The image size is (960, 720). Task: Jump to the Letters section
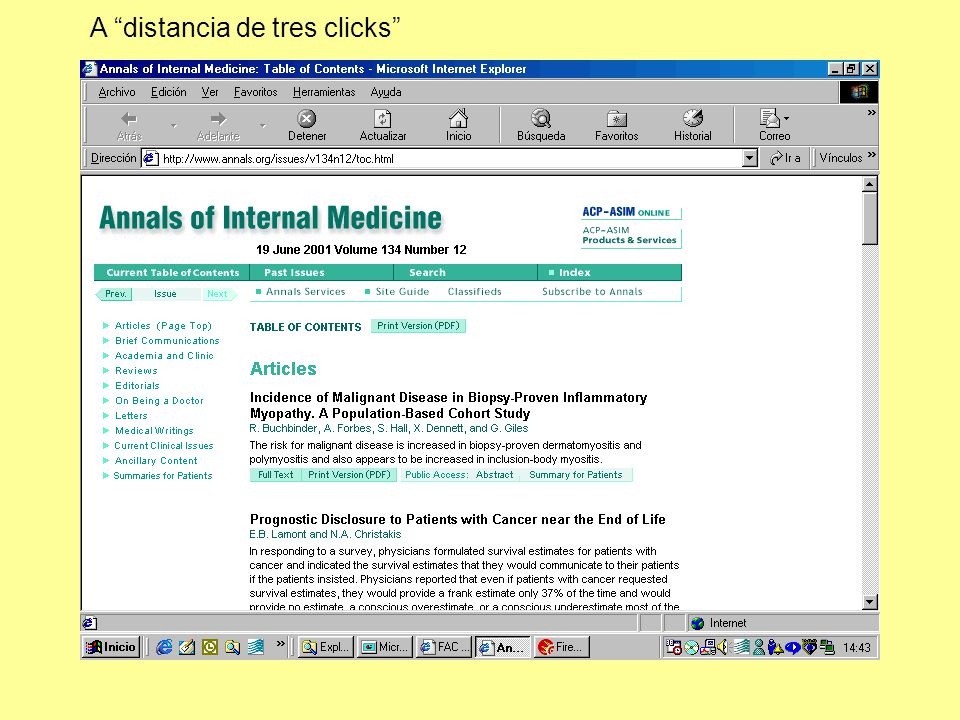(x=131, y=416)
